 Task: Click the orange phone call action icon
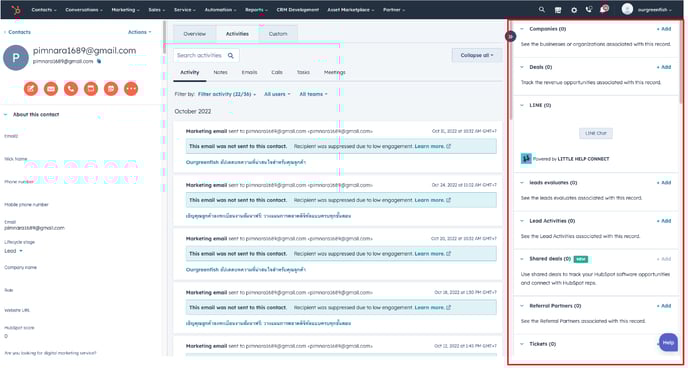tap(71, 89)
